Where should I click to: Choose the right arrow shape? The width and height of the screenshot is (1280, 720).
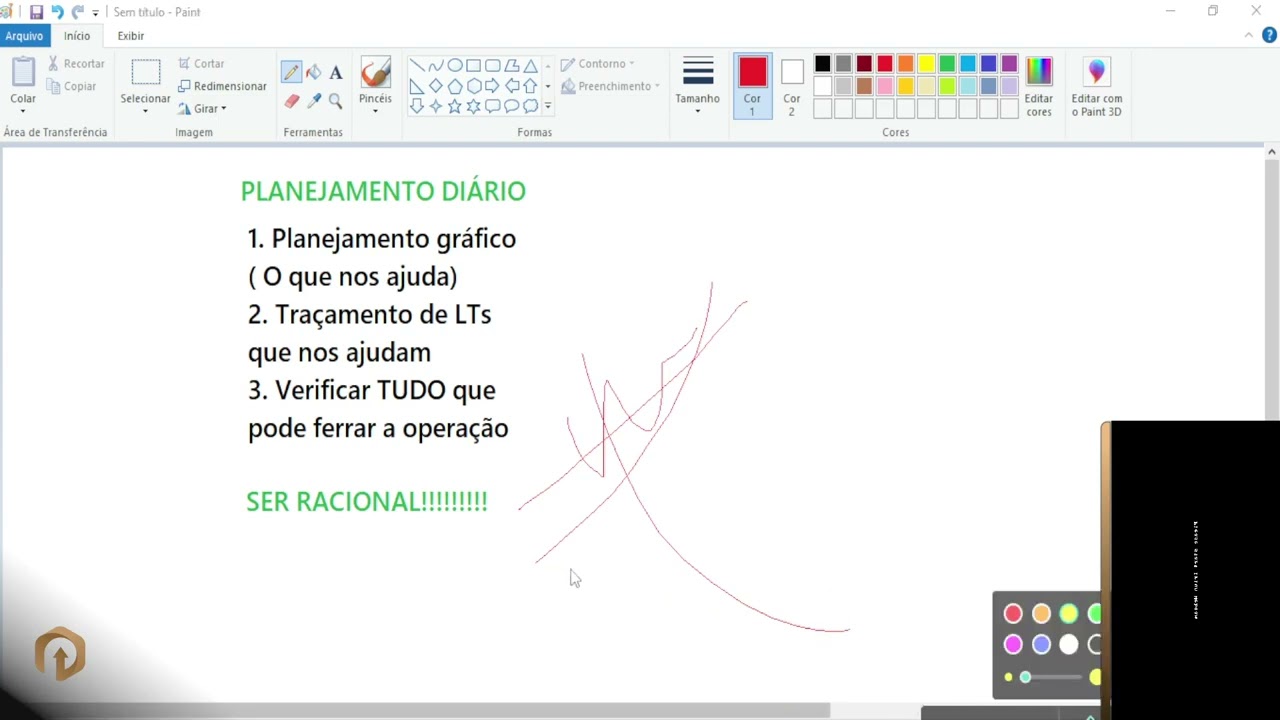(493, 86)
